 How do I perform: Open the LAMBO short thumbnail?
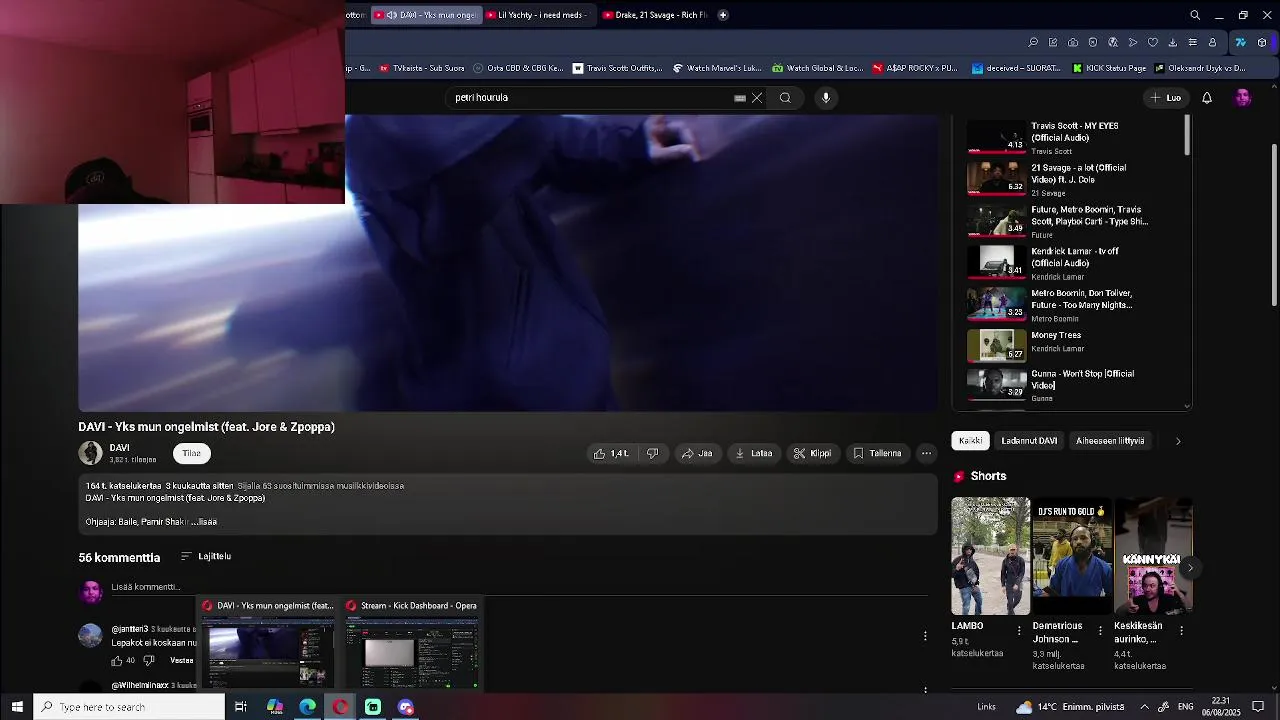(990, 556)
